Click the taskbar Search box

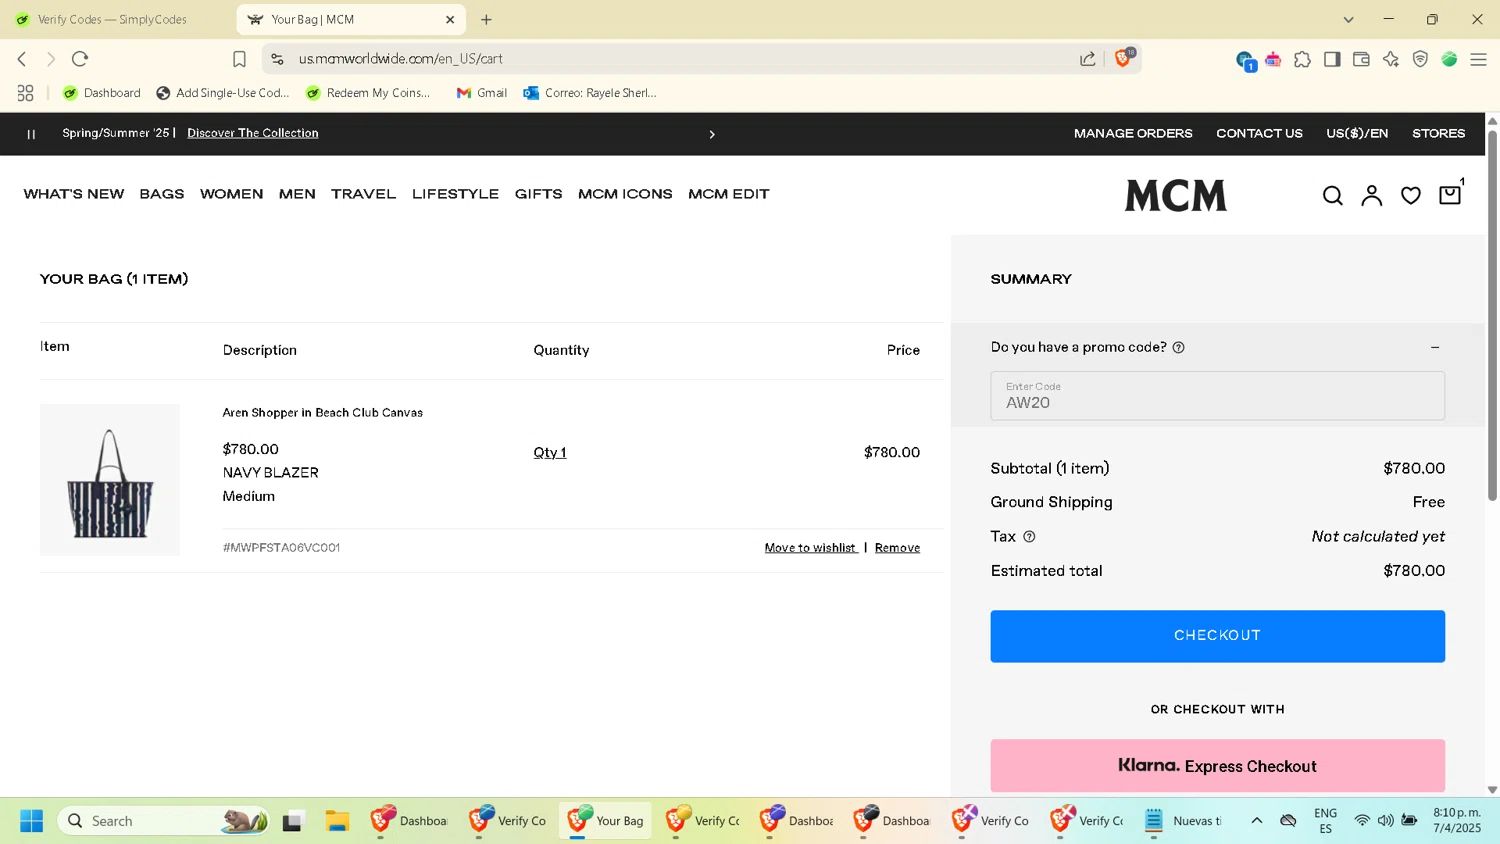(x=163, y=821)
